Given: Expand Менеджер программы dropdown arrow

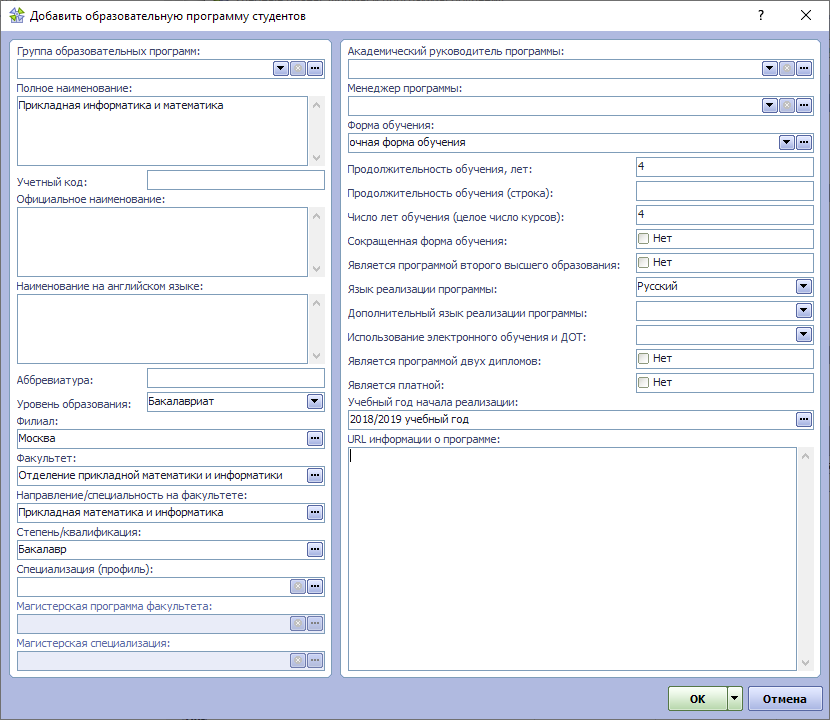Looking at the screenshot, I should point(770,105).
